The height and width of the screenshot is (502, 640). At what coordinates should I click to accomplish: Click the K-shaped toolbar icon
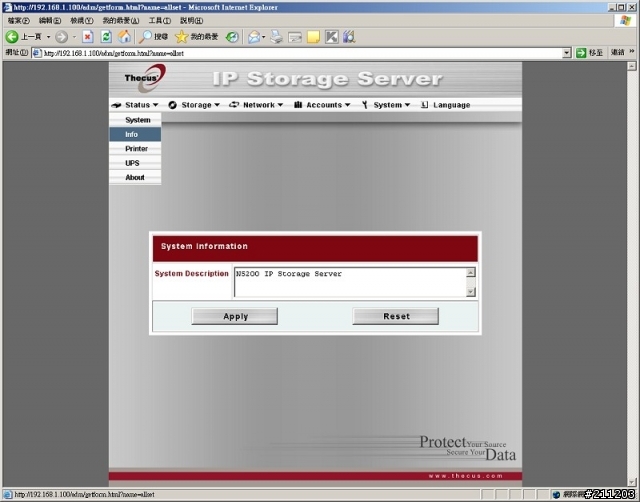coord(331,37)
